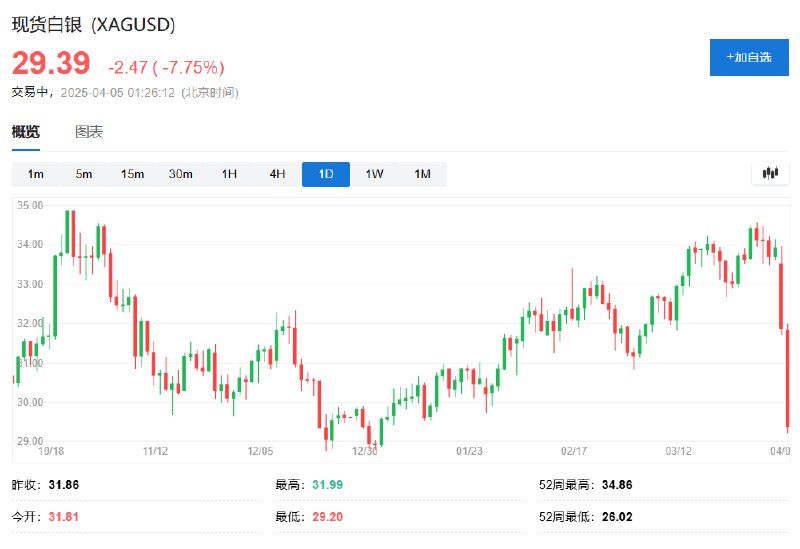Click the 11/12 date axis label
The image size is (800, 549).
pos(156,451)
